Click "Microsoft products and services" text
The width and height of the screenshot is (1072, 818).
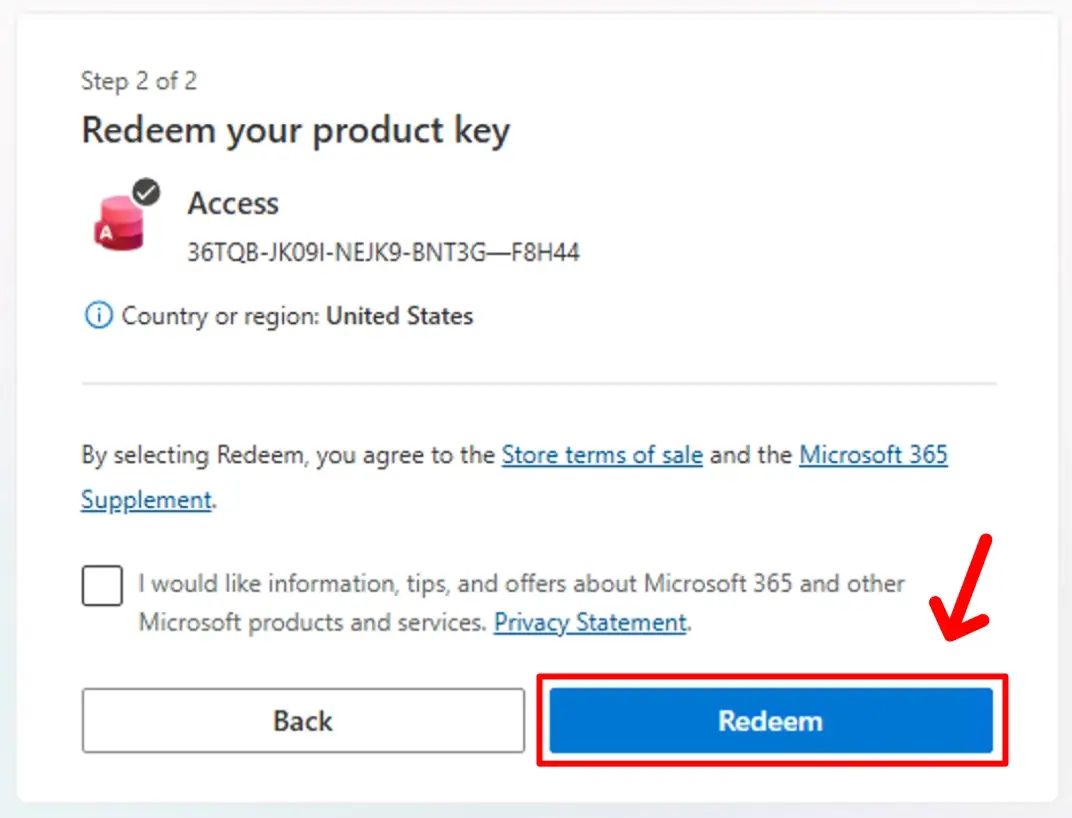313,622
